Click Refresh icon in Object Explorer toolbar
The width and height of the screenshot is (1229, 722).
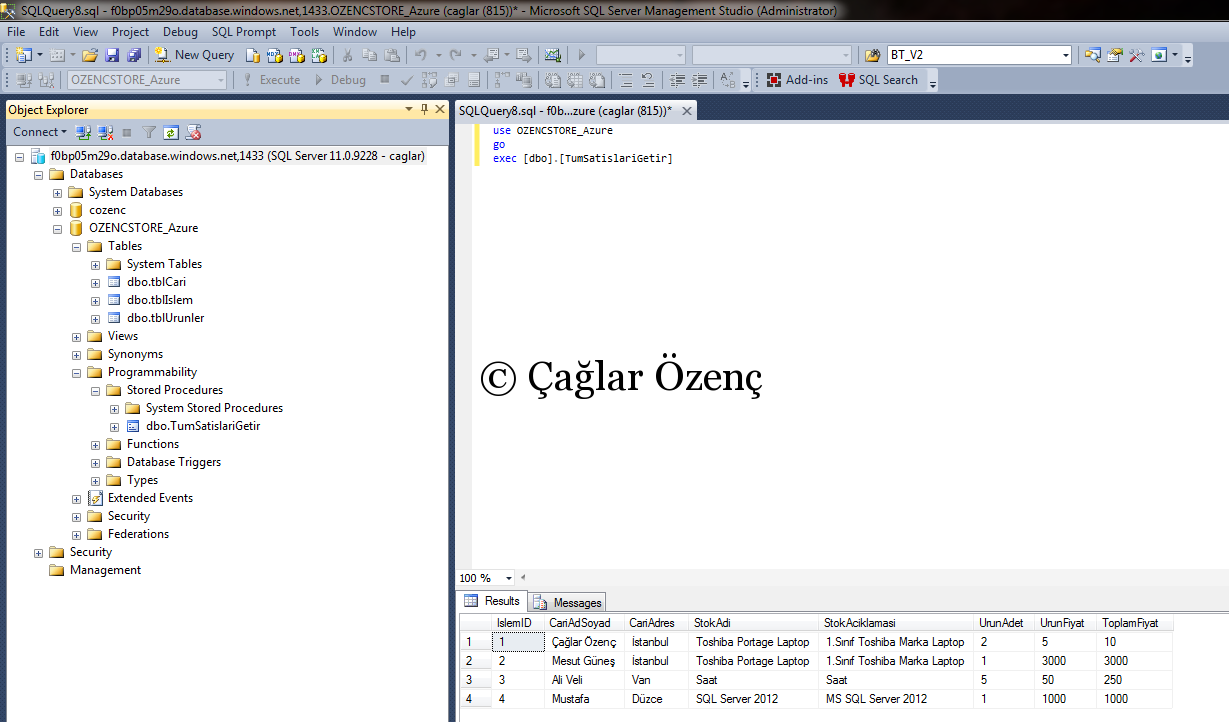[171, 132]
